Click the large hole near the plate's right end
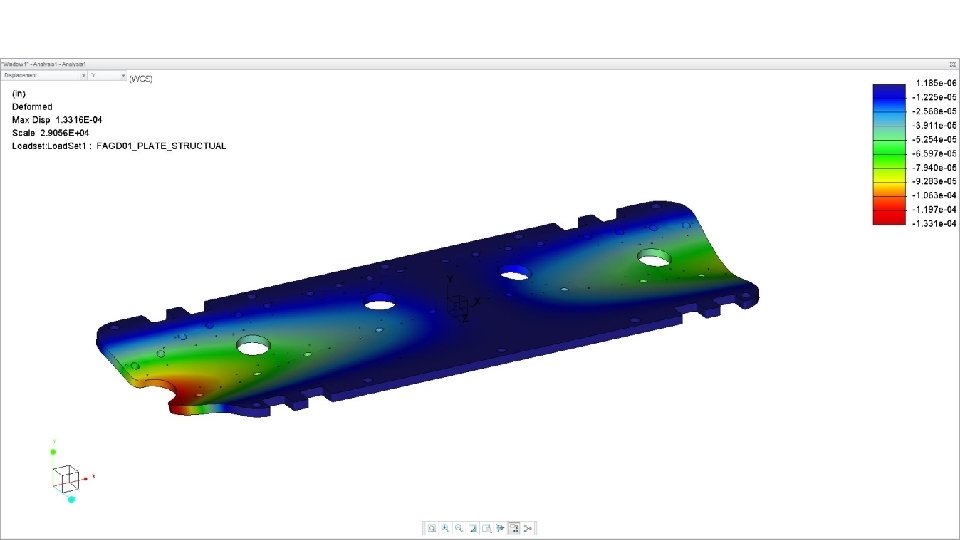 [654, 258]
